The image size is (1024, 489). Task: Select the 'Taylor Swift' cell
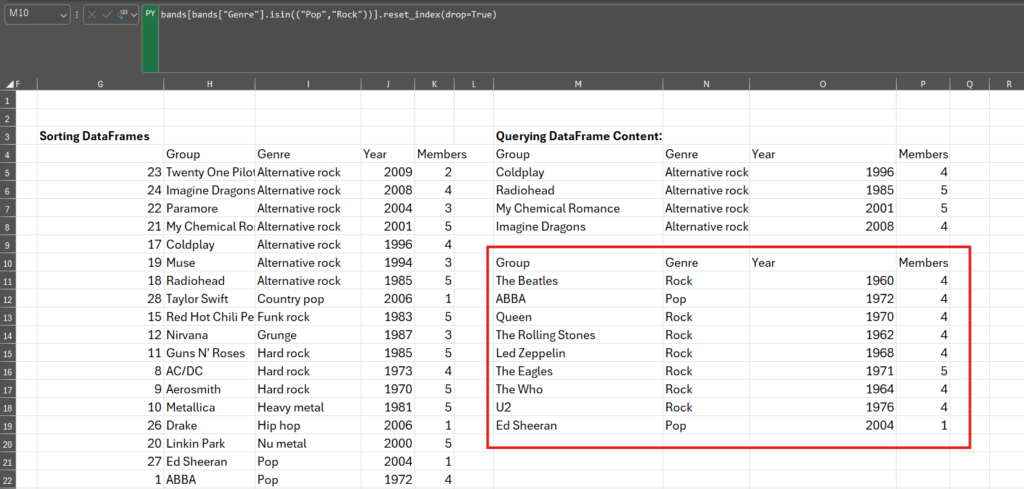209,299
